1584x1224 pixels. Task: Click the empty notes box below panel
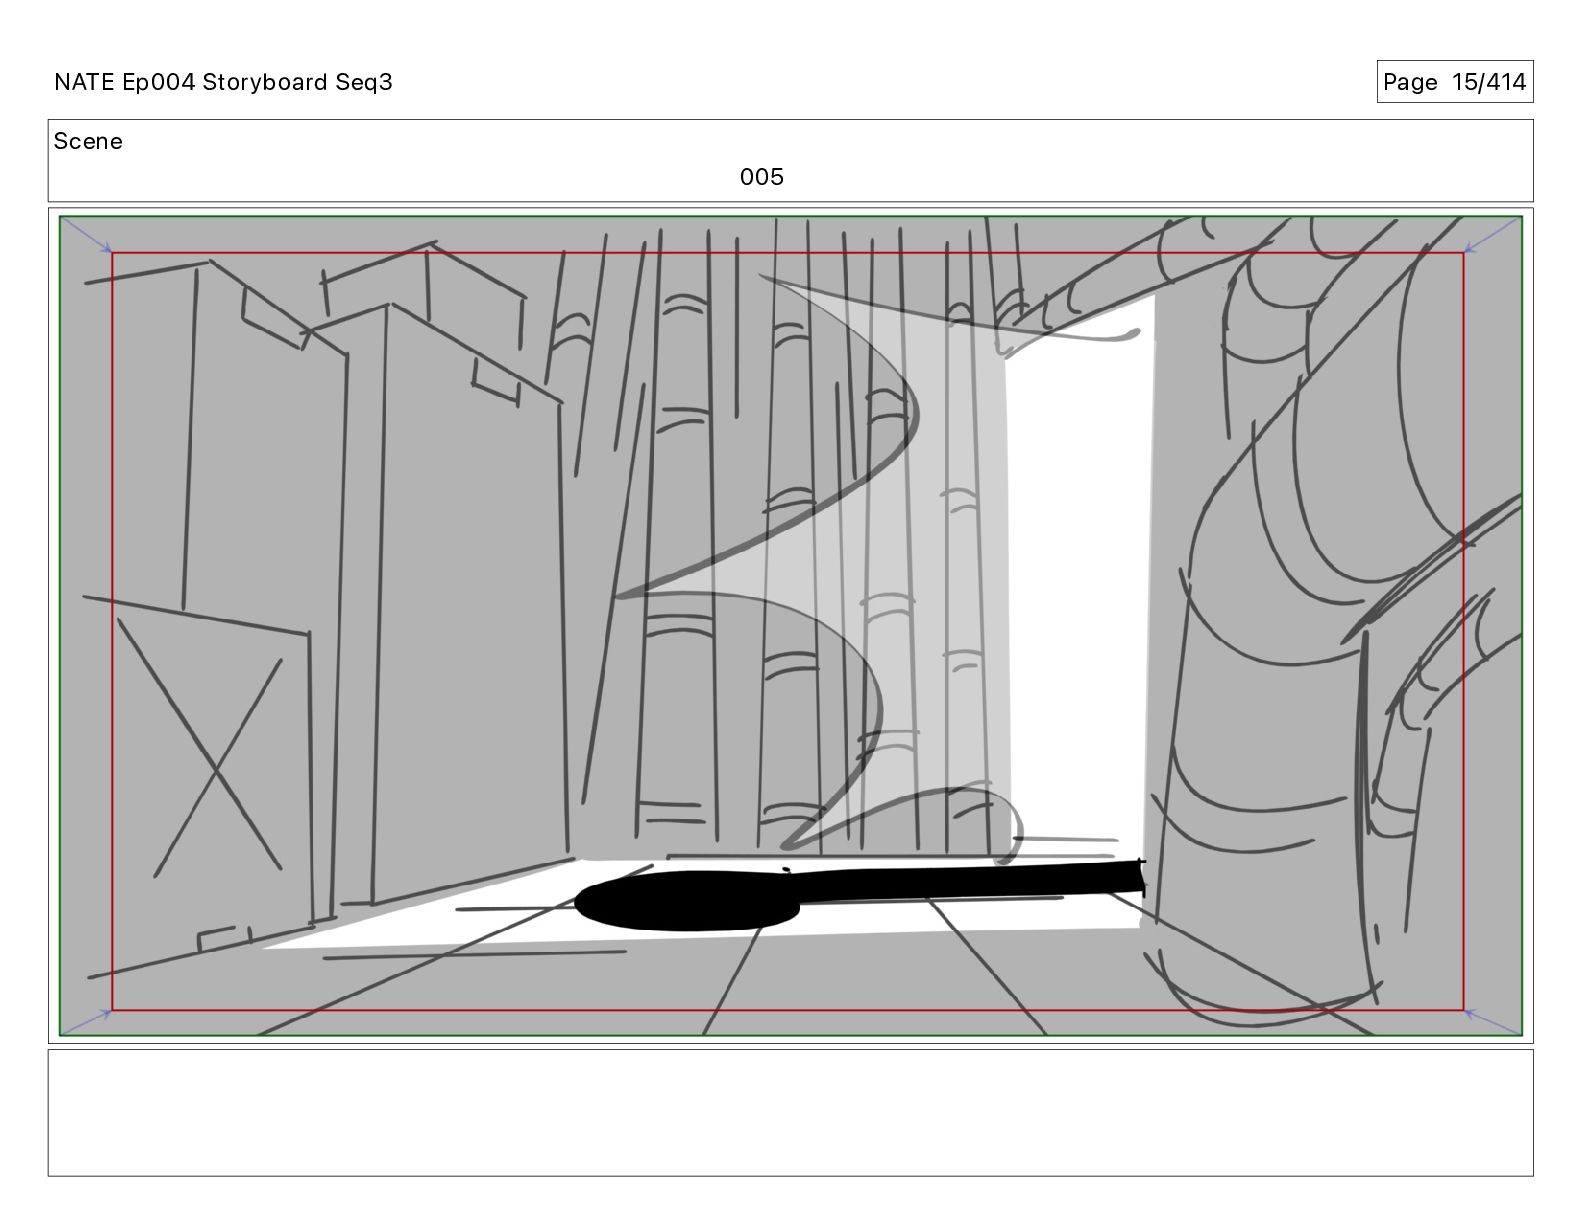tap(791, 1112)
